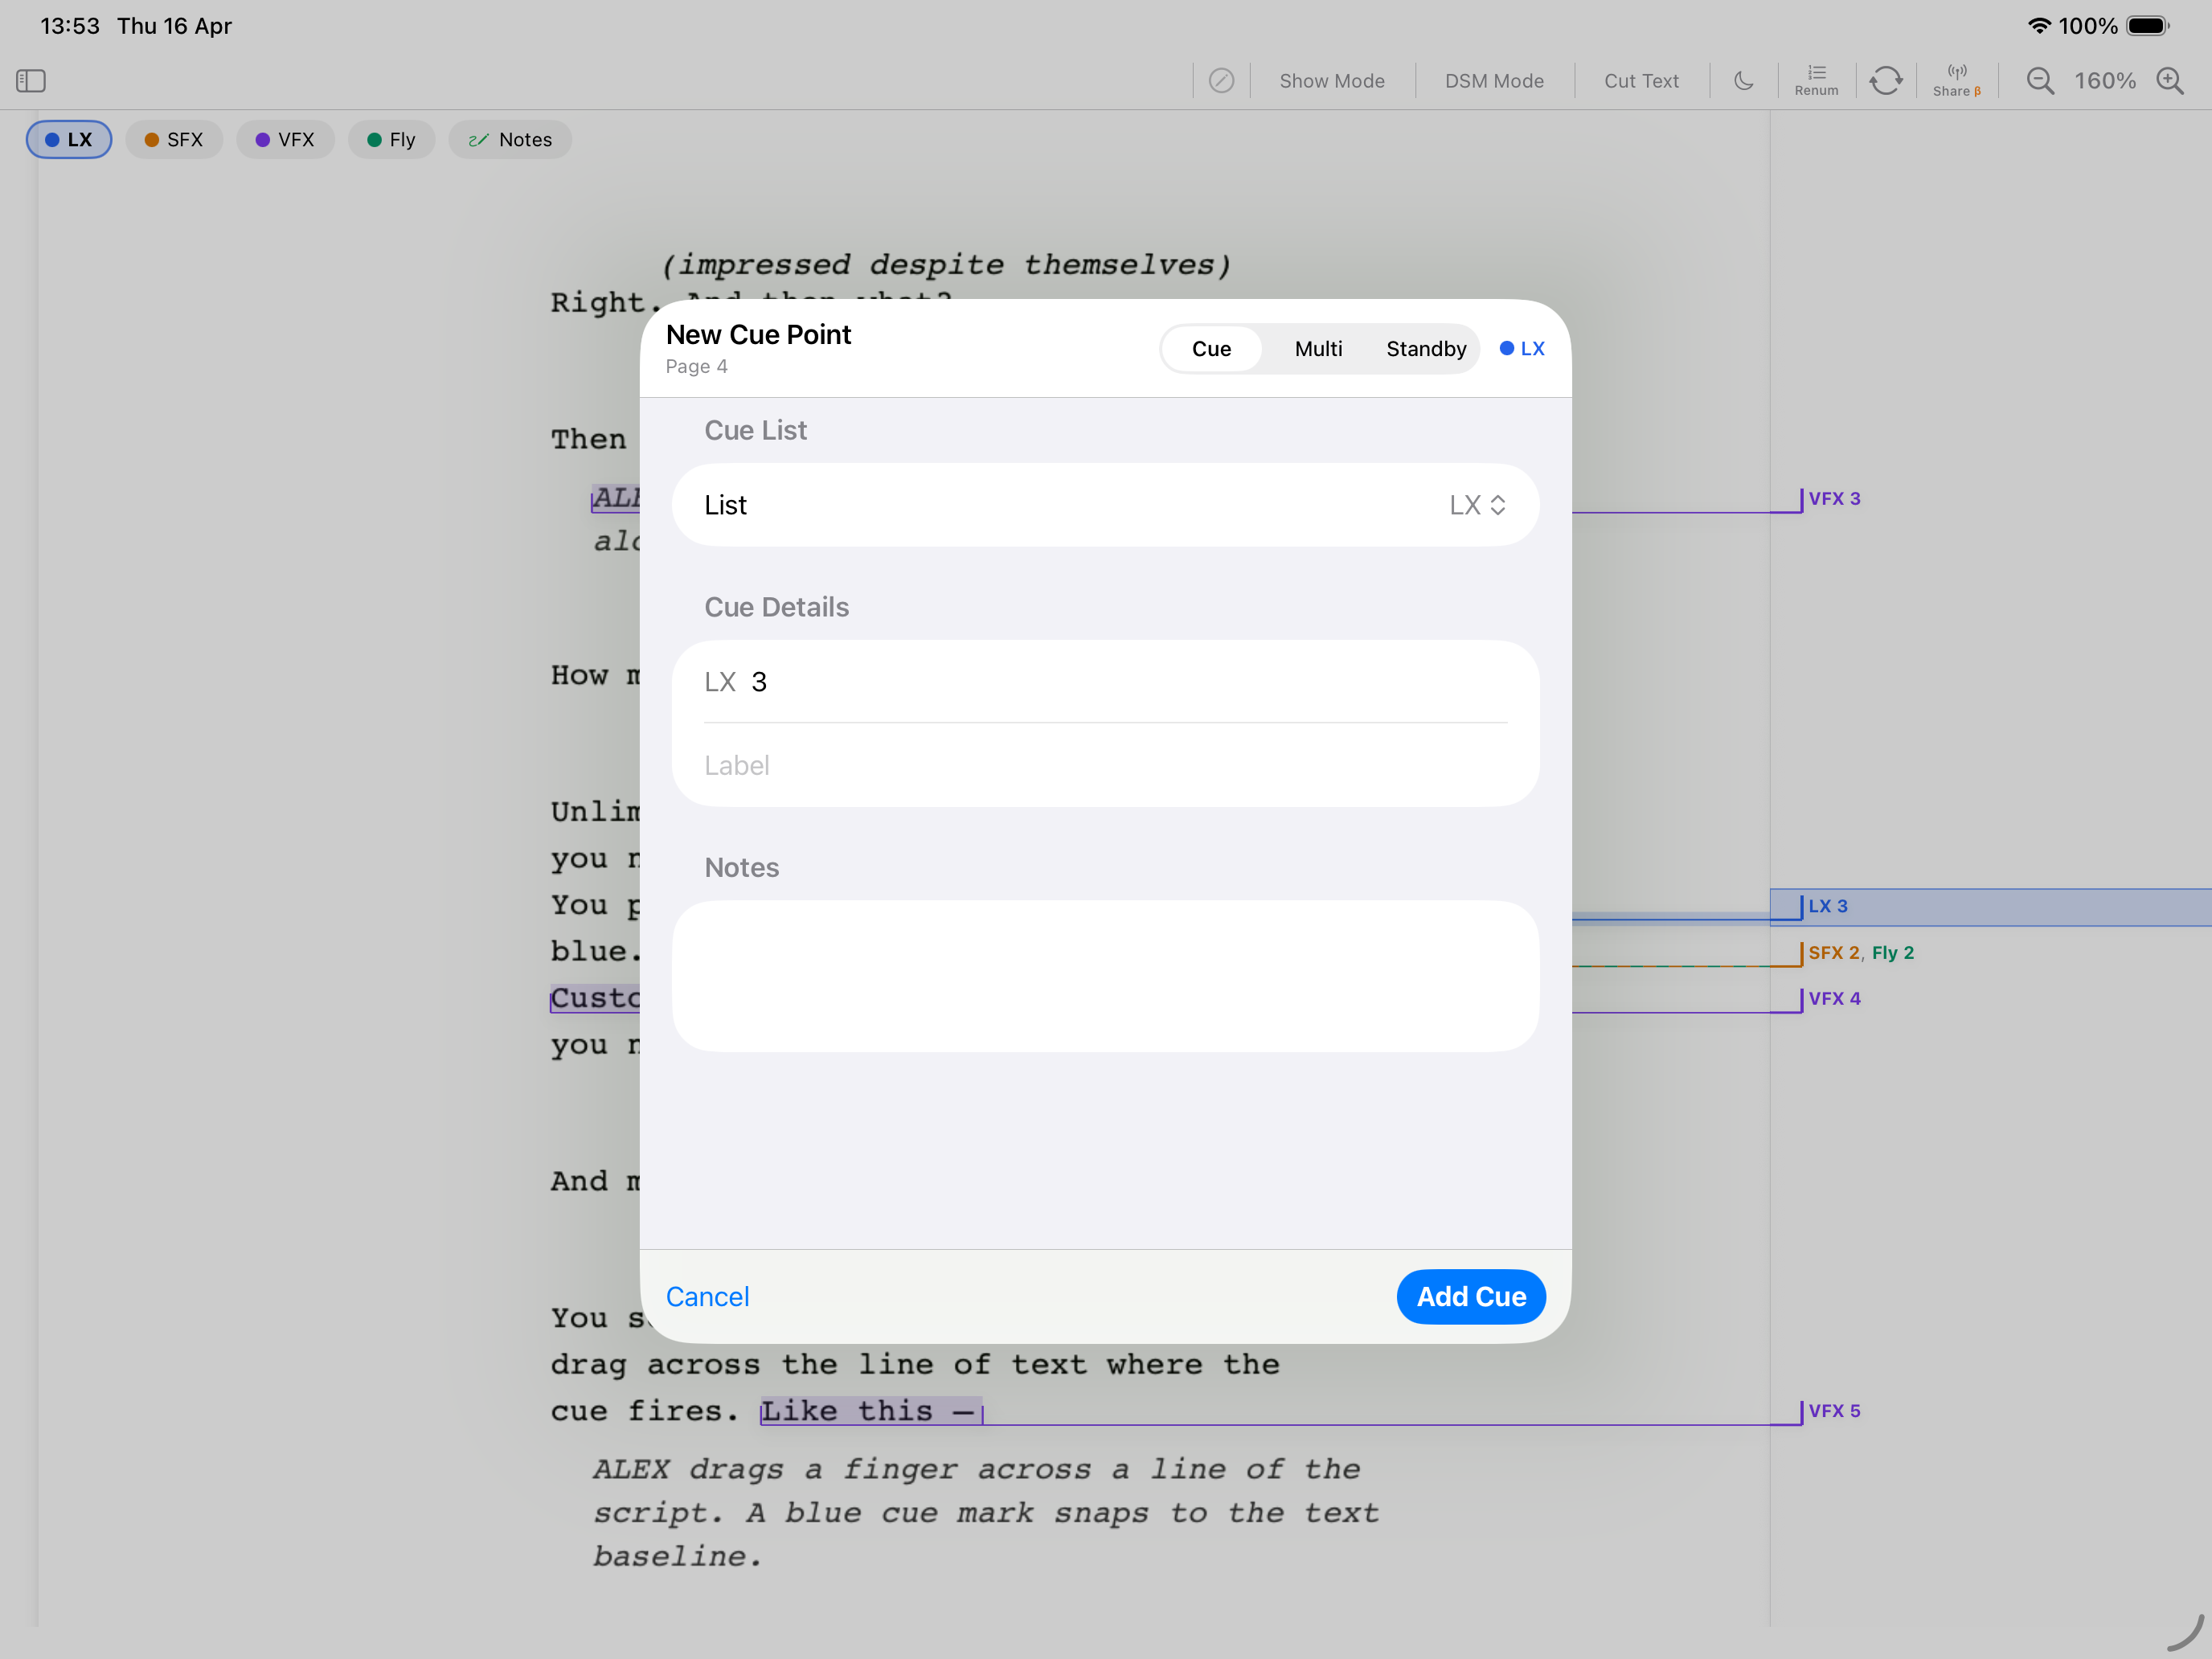
Task: Open the List LX dropdown selector
Action: click(x=1476, y=505)
